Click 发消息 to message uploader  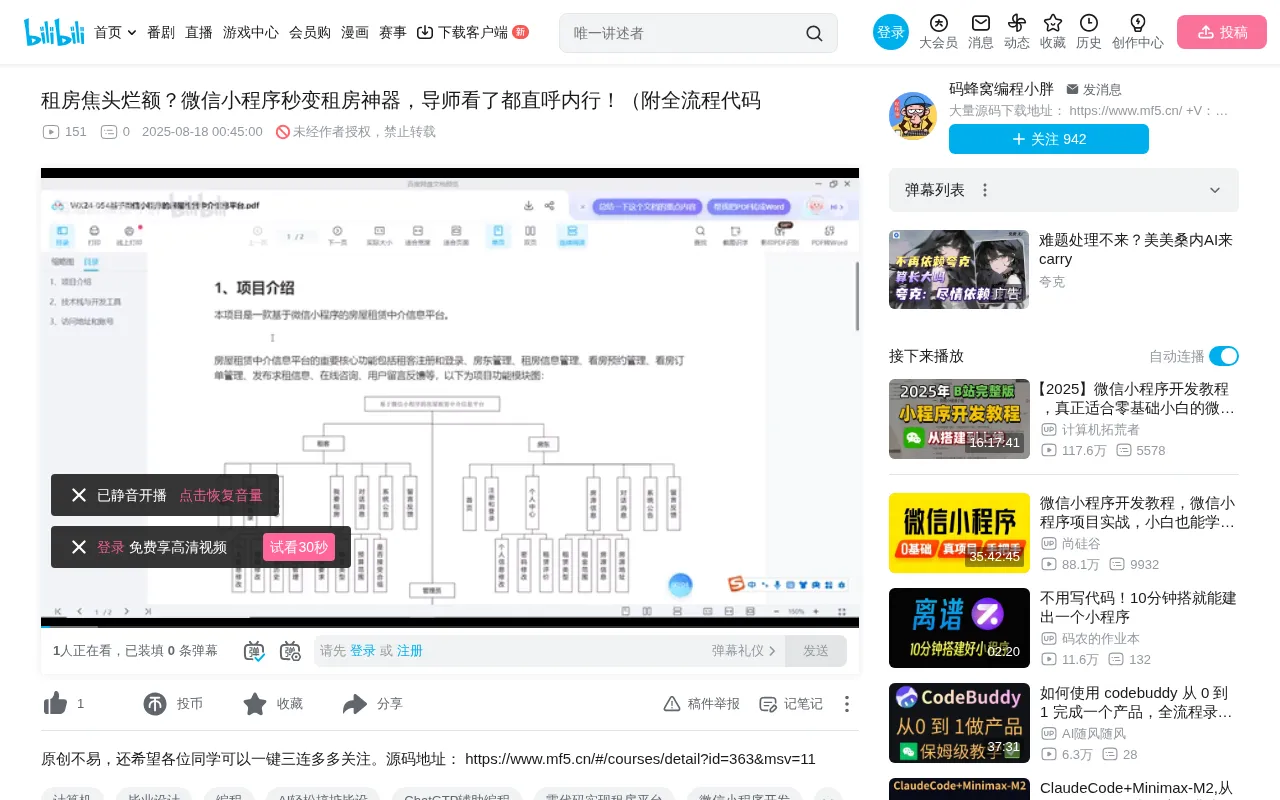pyautogui.click(x=1094, y=89)
